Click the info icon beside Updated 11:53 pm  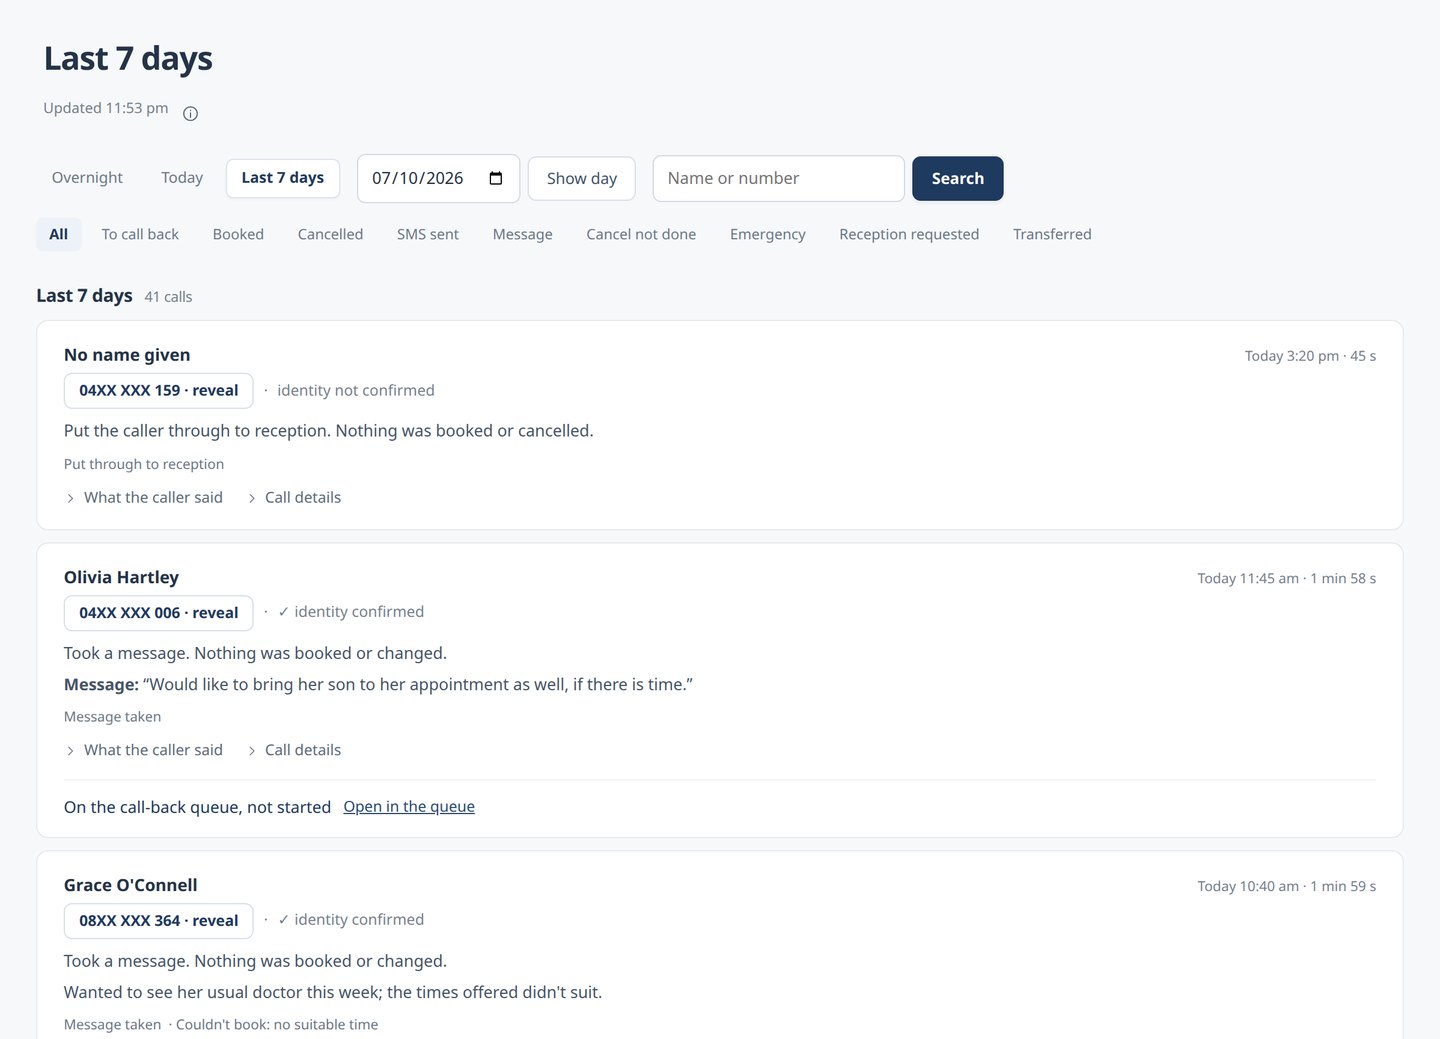pyautogui.click(x=190, y=114)
